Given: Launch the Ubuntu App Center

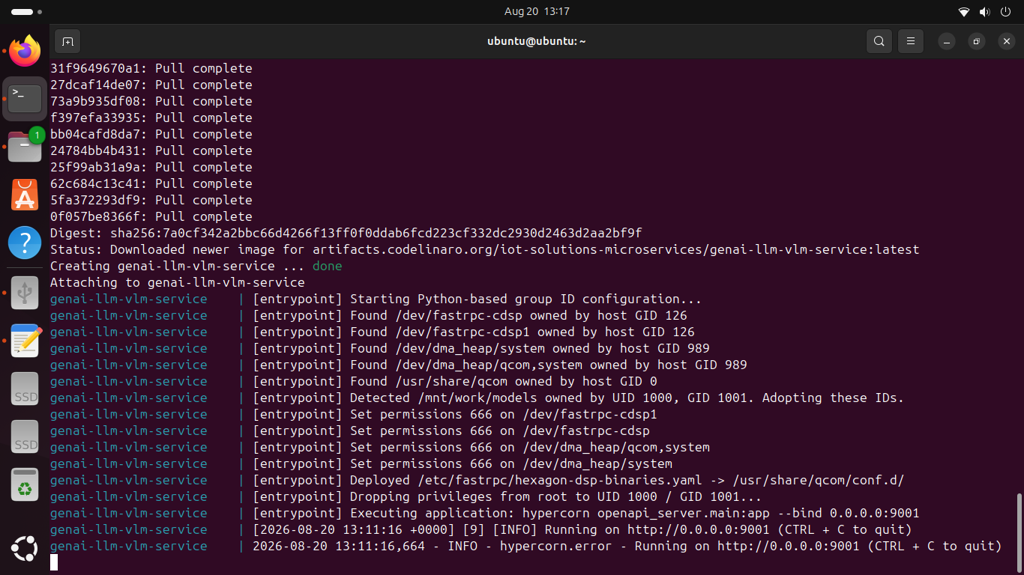Looking at the screenshot, I should point(25,195).
